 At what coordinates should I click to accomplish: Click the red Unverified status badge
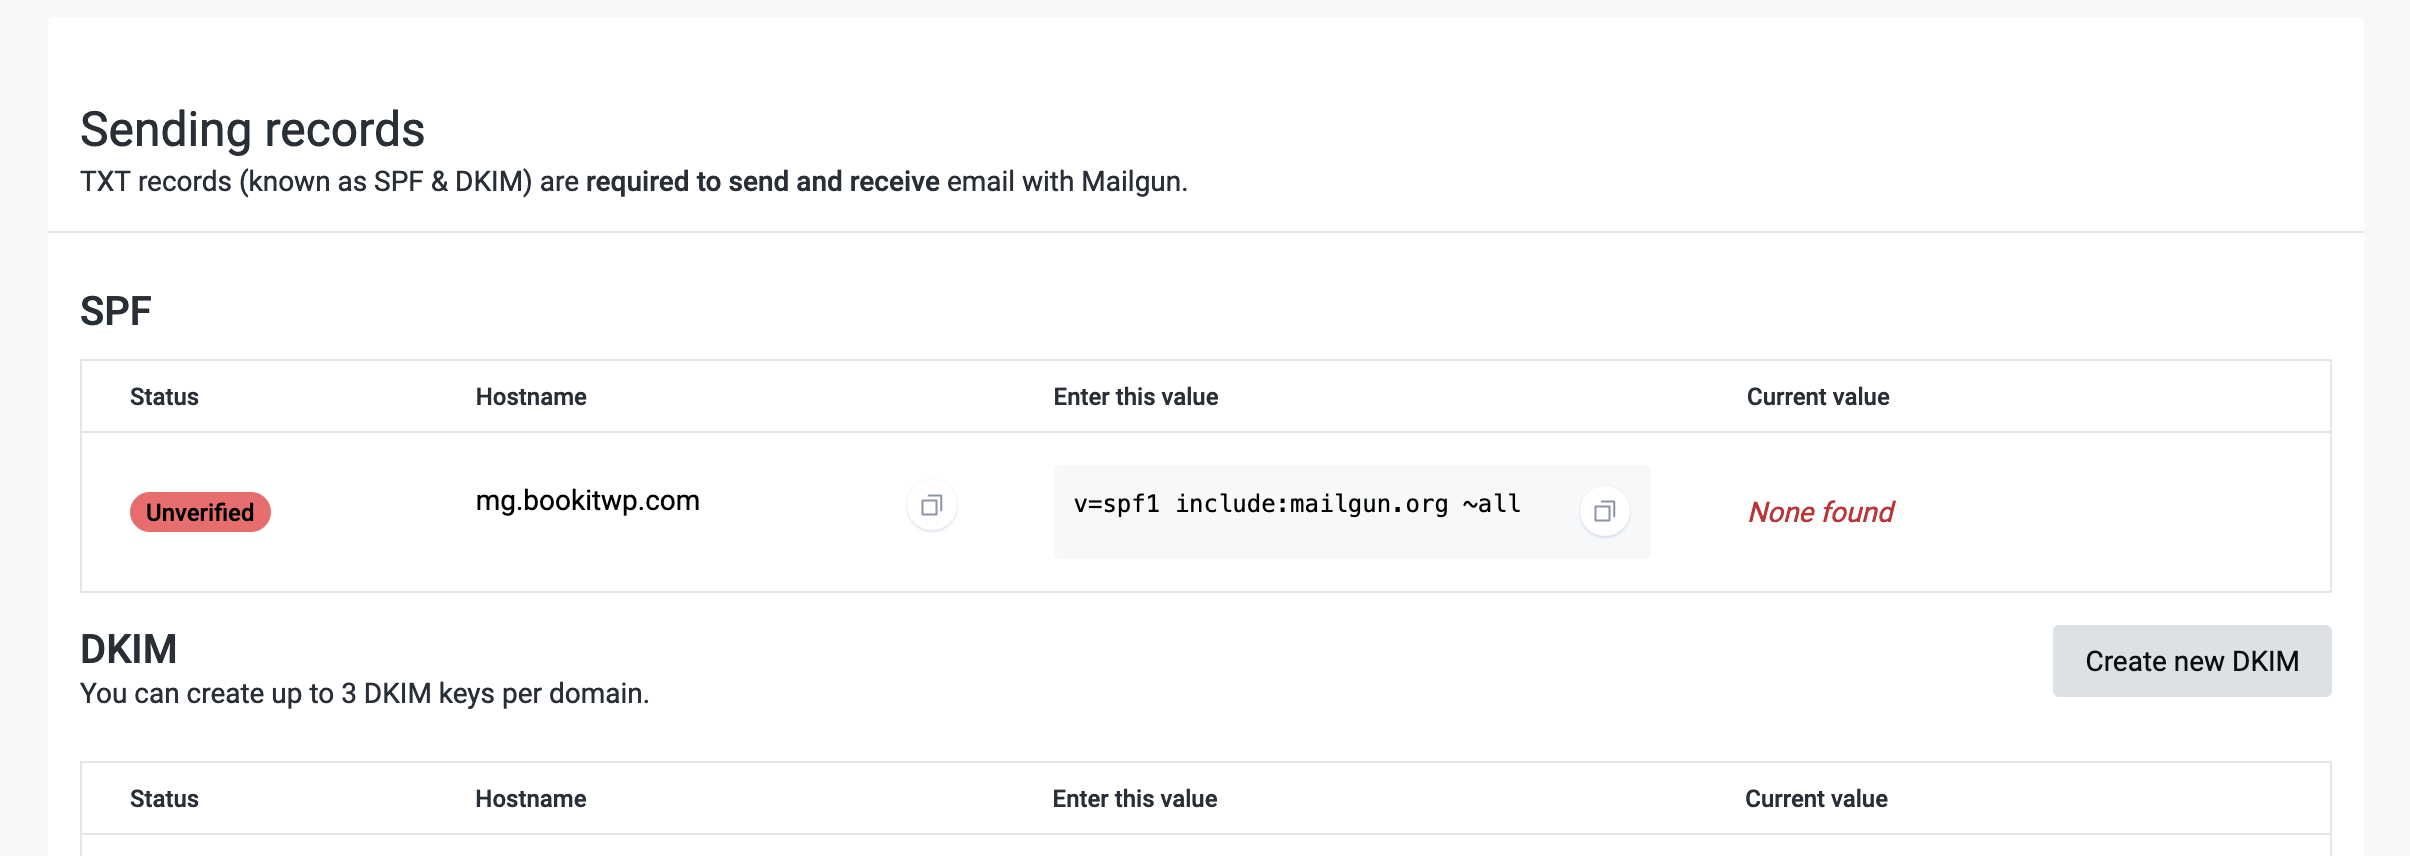200,512
